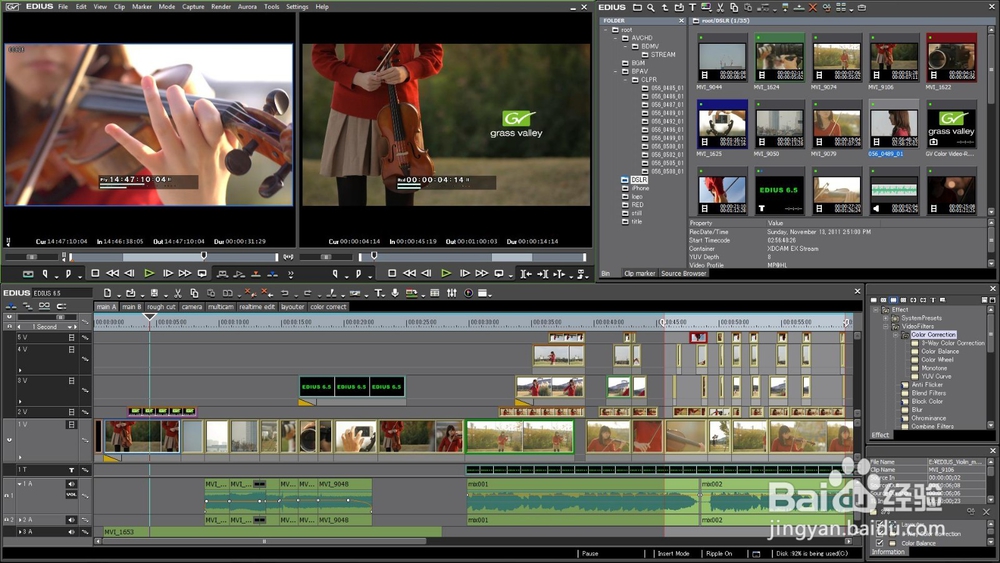Switch to the color correct sequence tab
The width and height of the screenshot is (1000, 563).
(328, 307)
